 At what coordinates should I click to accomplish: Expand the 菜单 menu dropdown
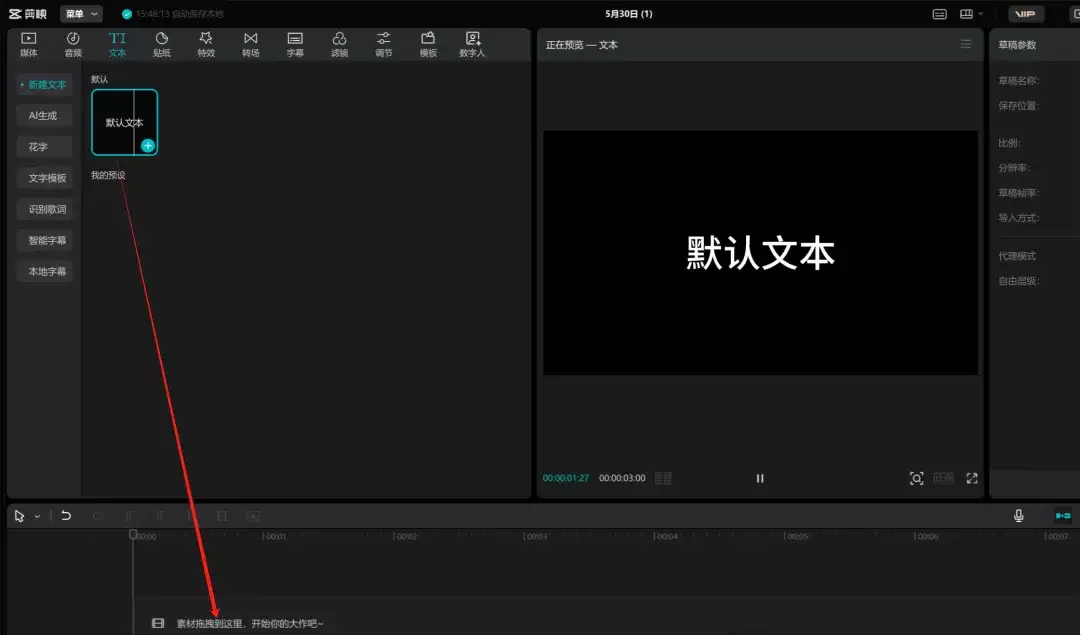(x=81, y=14)
